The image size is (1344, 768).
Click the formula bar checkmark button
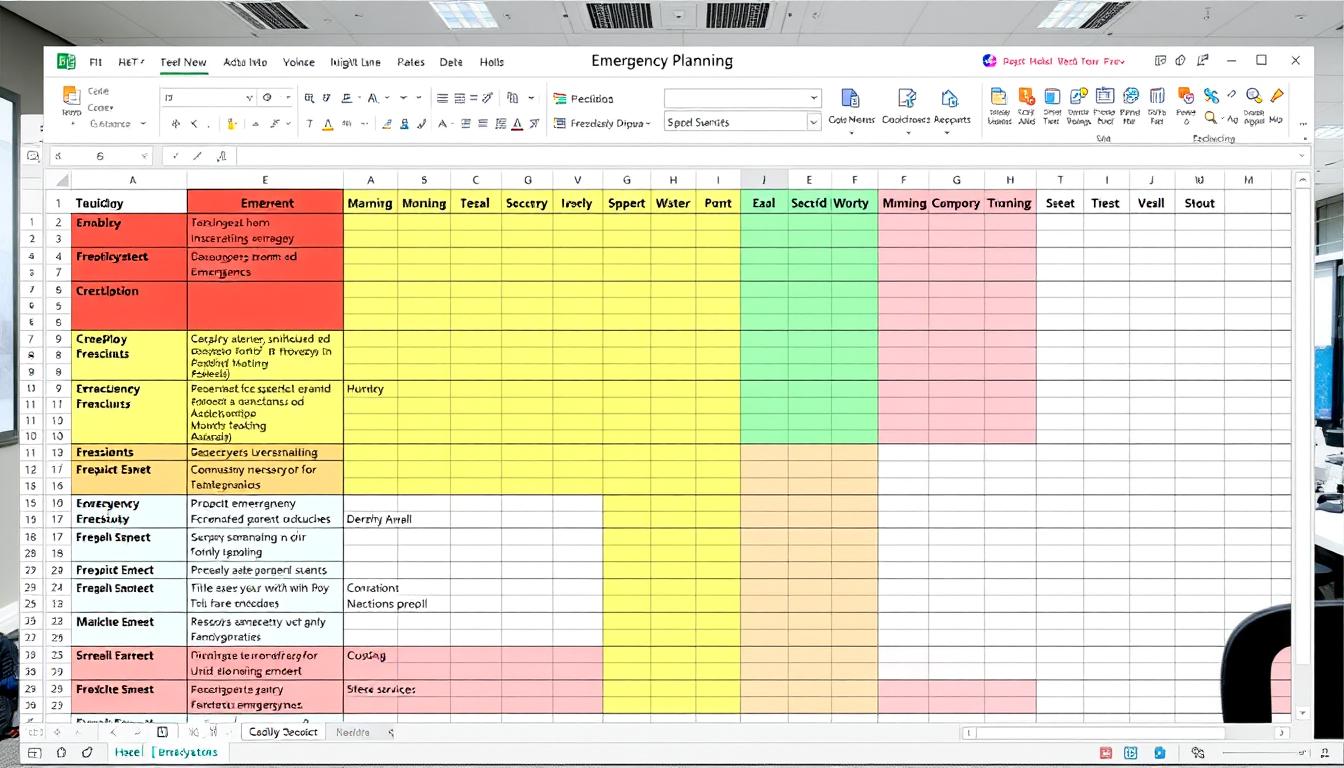[x=175, y=156]
